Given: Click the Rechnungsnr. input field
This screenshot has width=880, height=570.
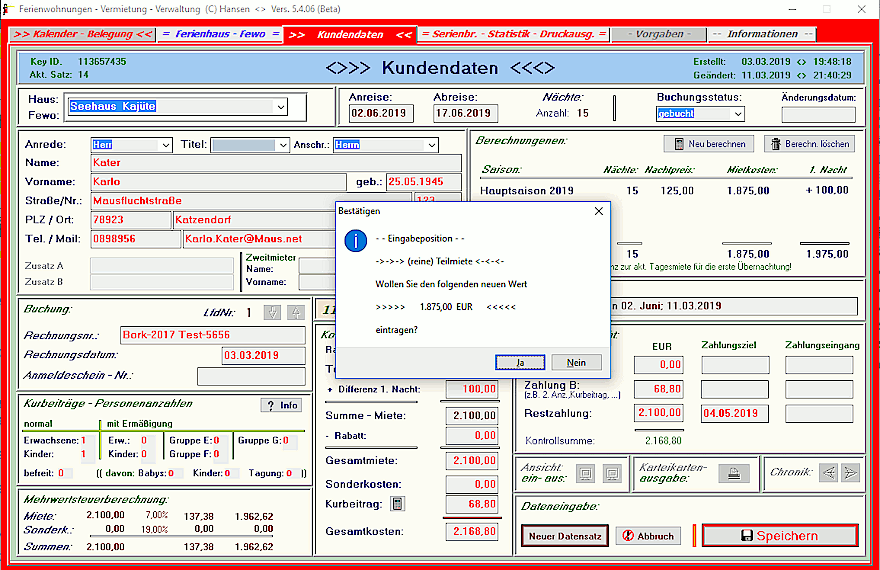Looking at the screenshot, I should click(212, 335).
